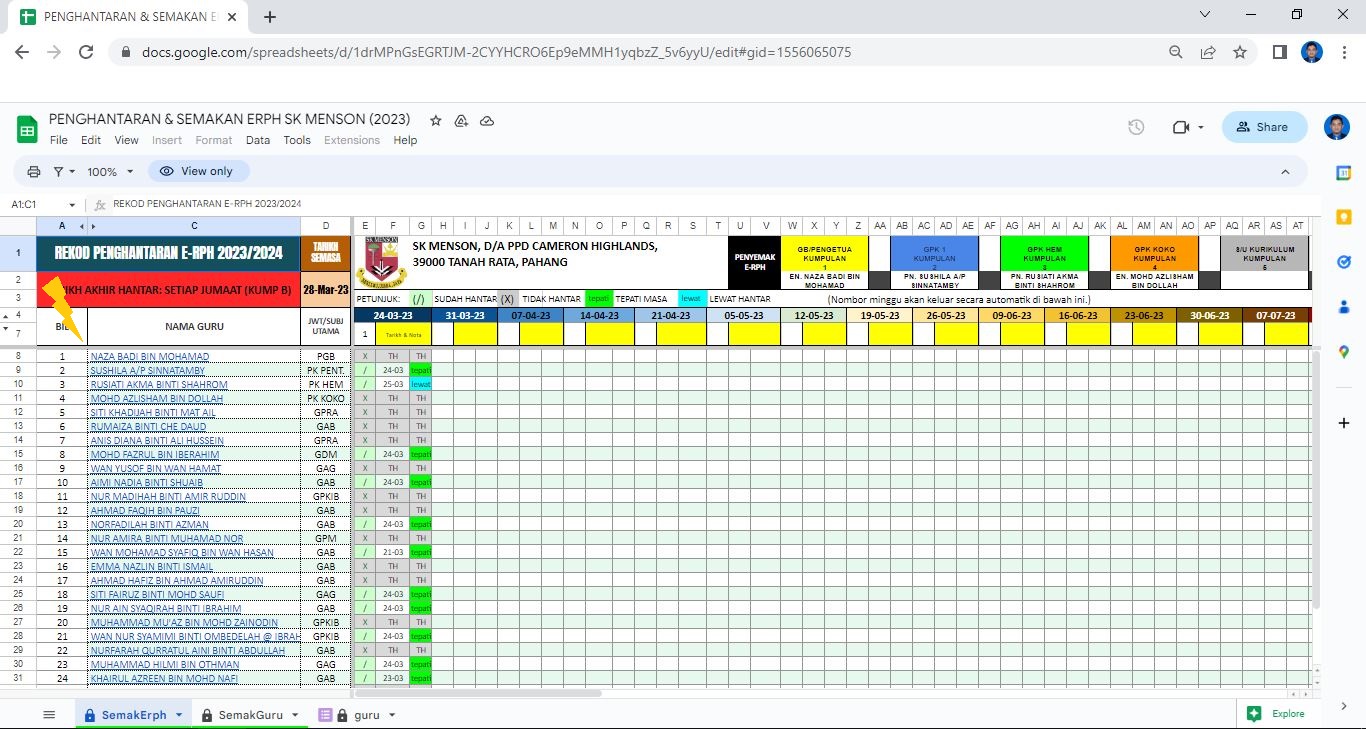Click the Chrome profile avatar
The height and width of the screenshot is (729, 1366).
pyautogui.click(x=1312, y=52)
